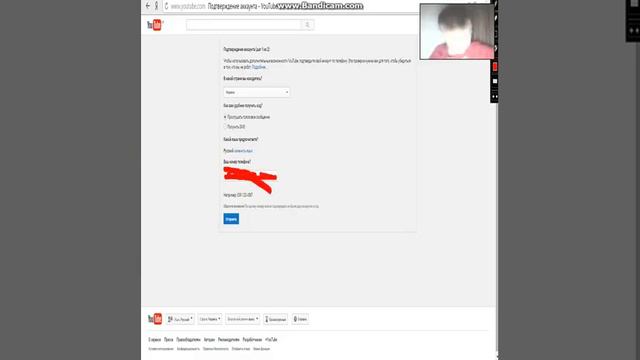Open the "Конфиденциальность" footer link
The height and width of the screenshot is (360, 640).
(x=188, y=349)
